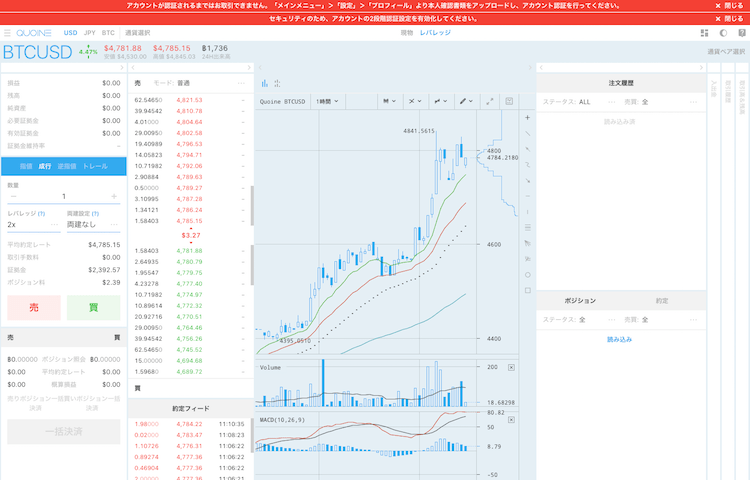Close the Volume indicator panel

pos(511,368)
